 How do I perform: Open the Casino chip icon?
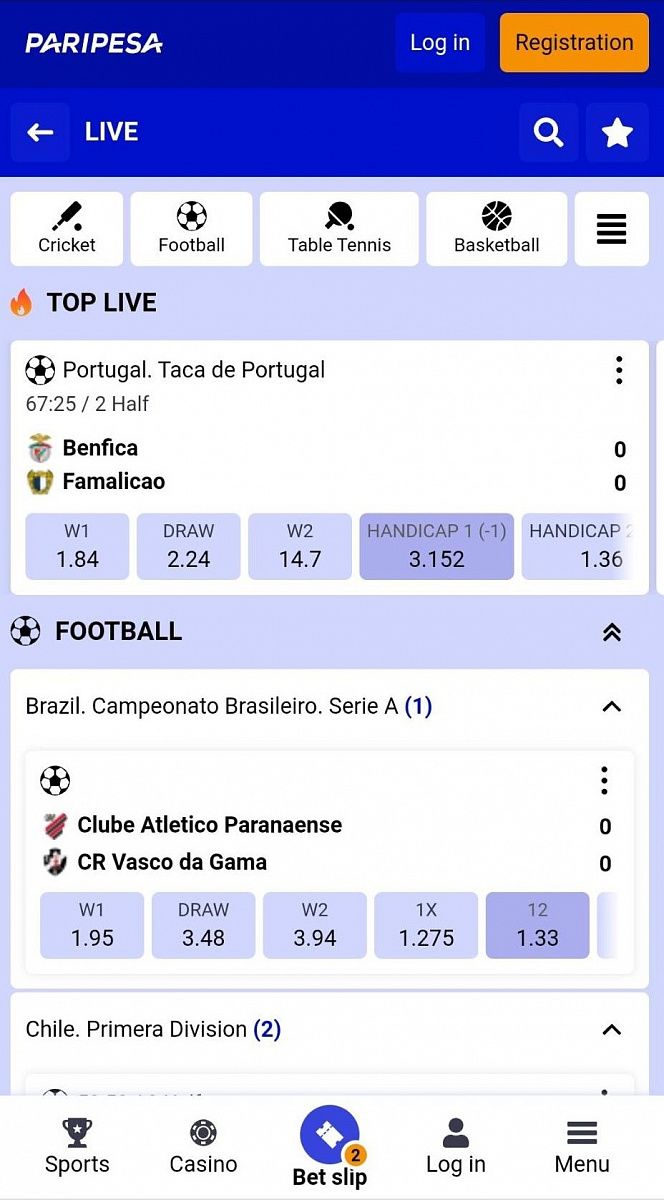[x=203, y=1133]
